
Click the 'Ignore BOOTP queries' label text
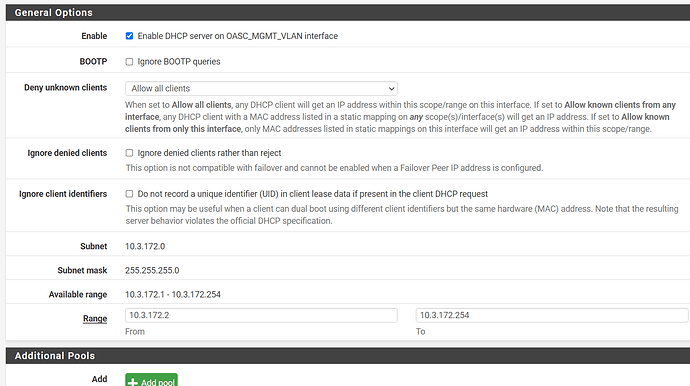[179, 62]
